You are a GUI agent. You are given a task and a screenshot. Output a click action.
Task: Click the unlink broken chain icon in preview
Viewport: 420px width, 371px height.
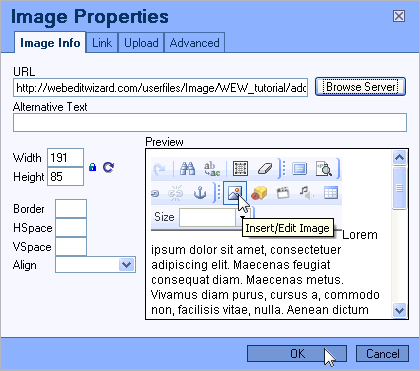(x=175, y=193)
